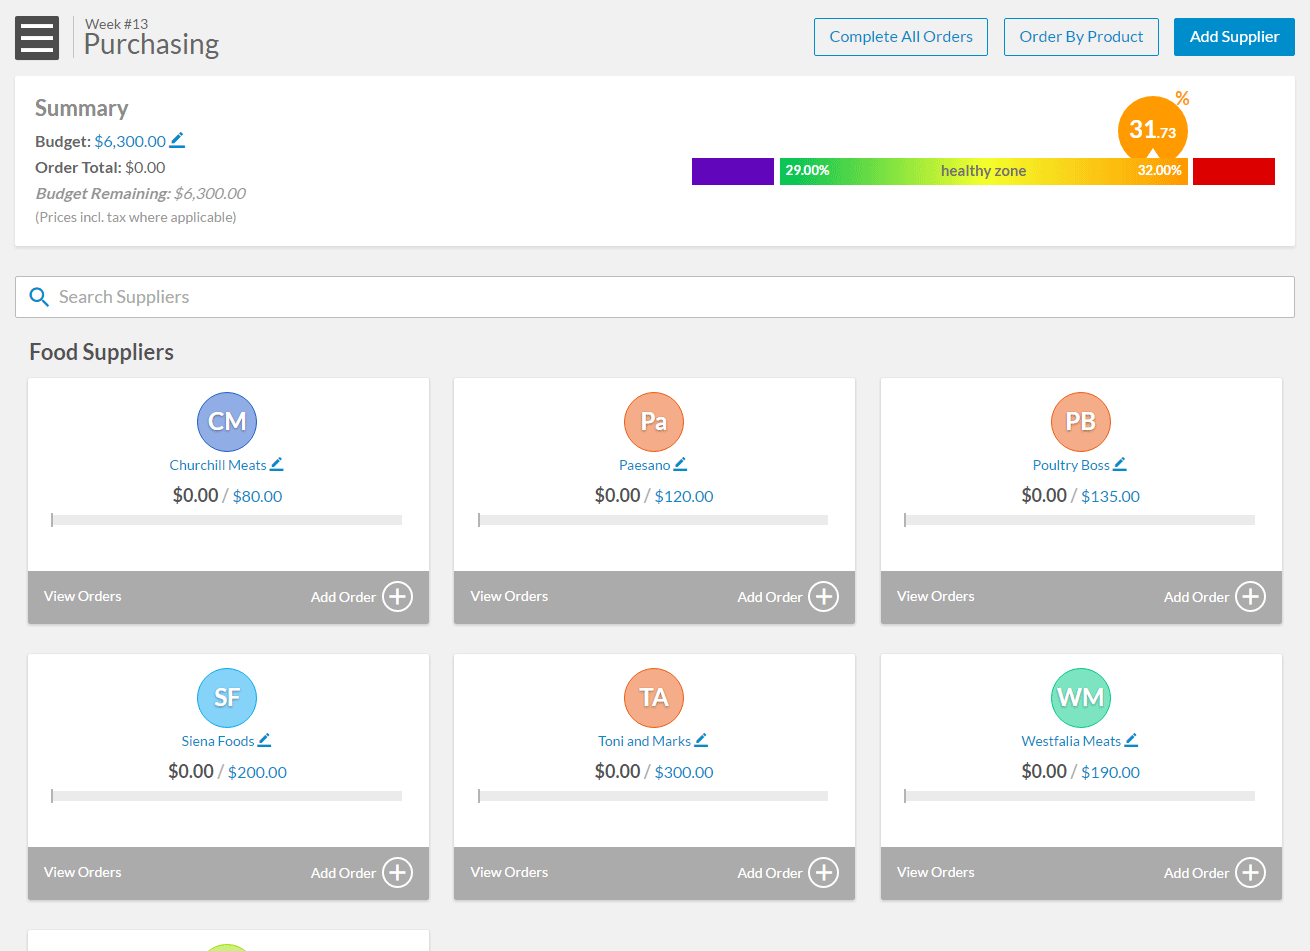The image size is (1310, 951).
Task: Edit Churchill Meats supplier pencil icon
Action: [x=277, y=464]
